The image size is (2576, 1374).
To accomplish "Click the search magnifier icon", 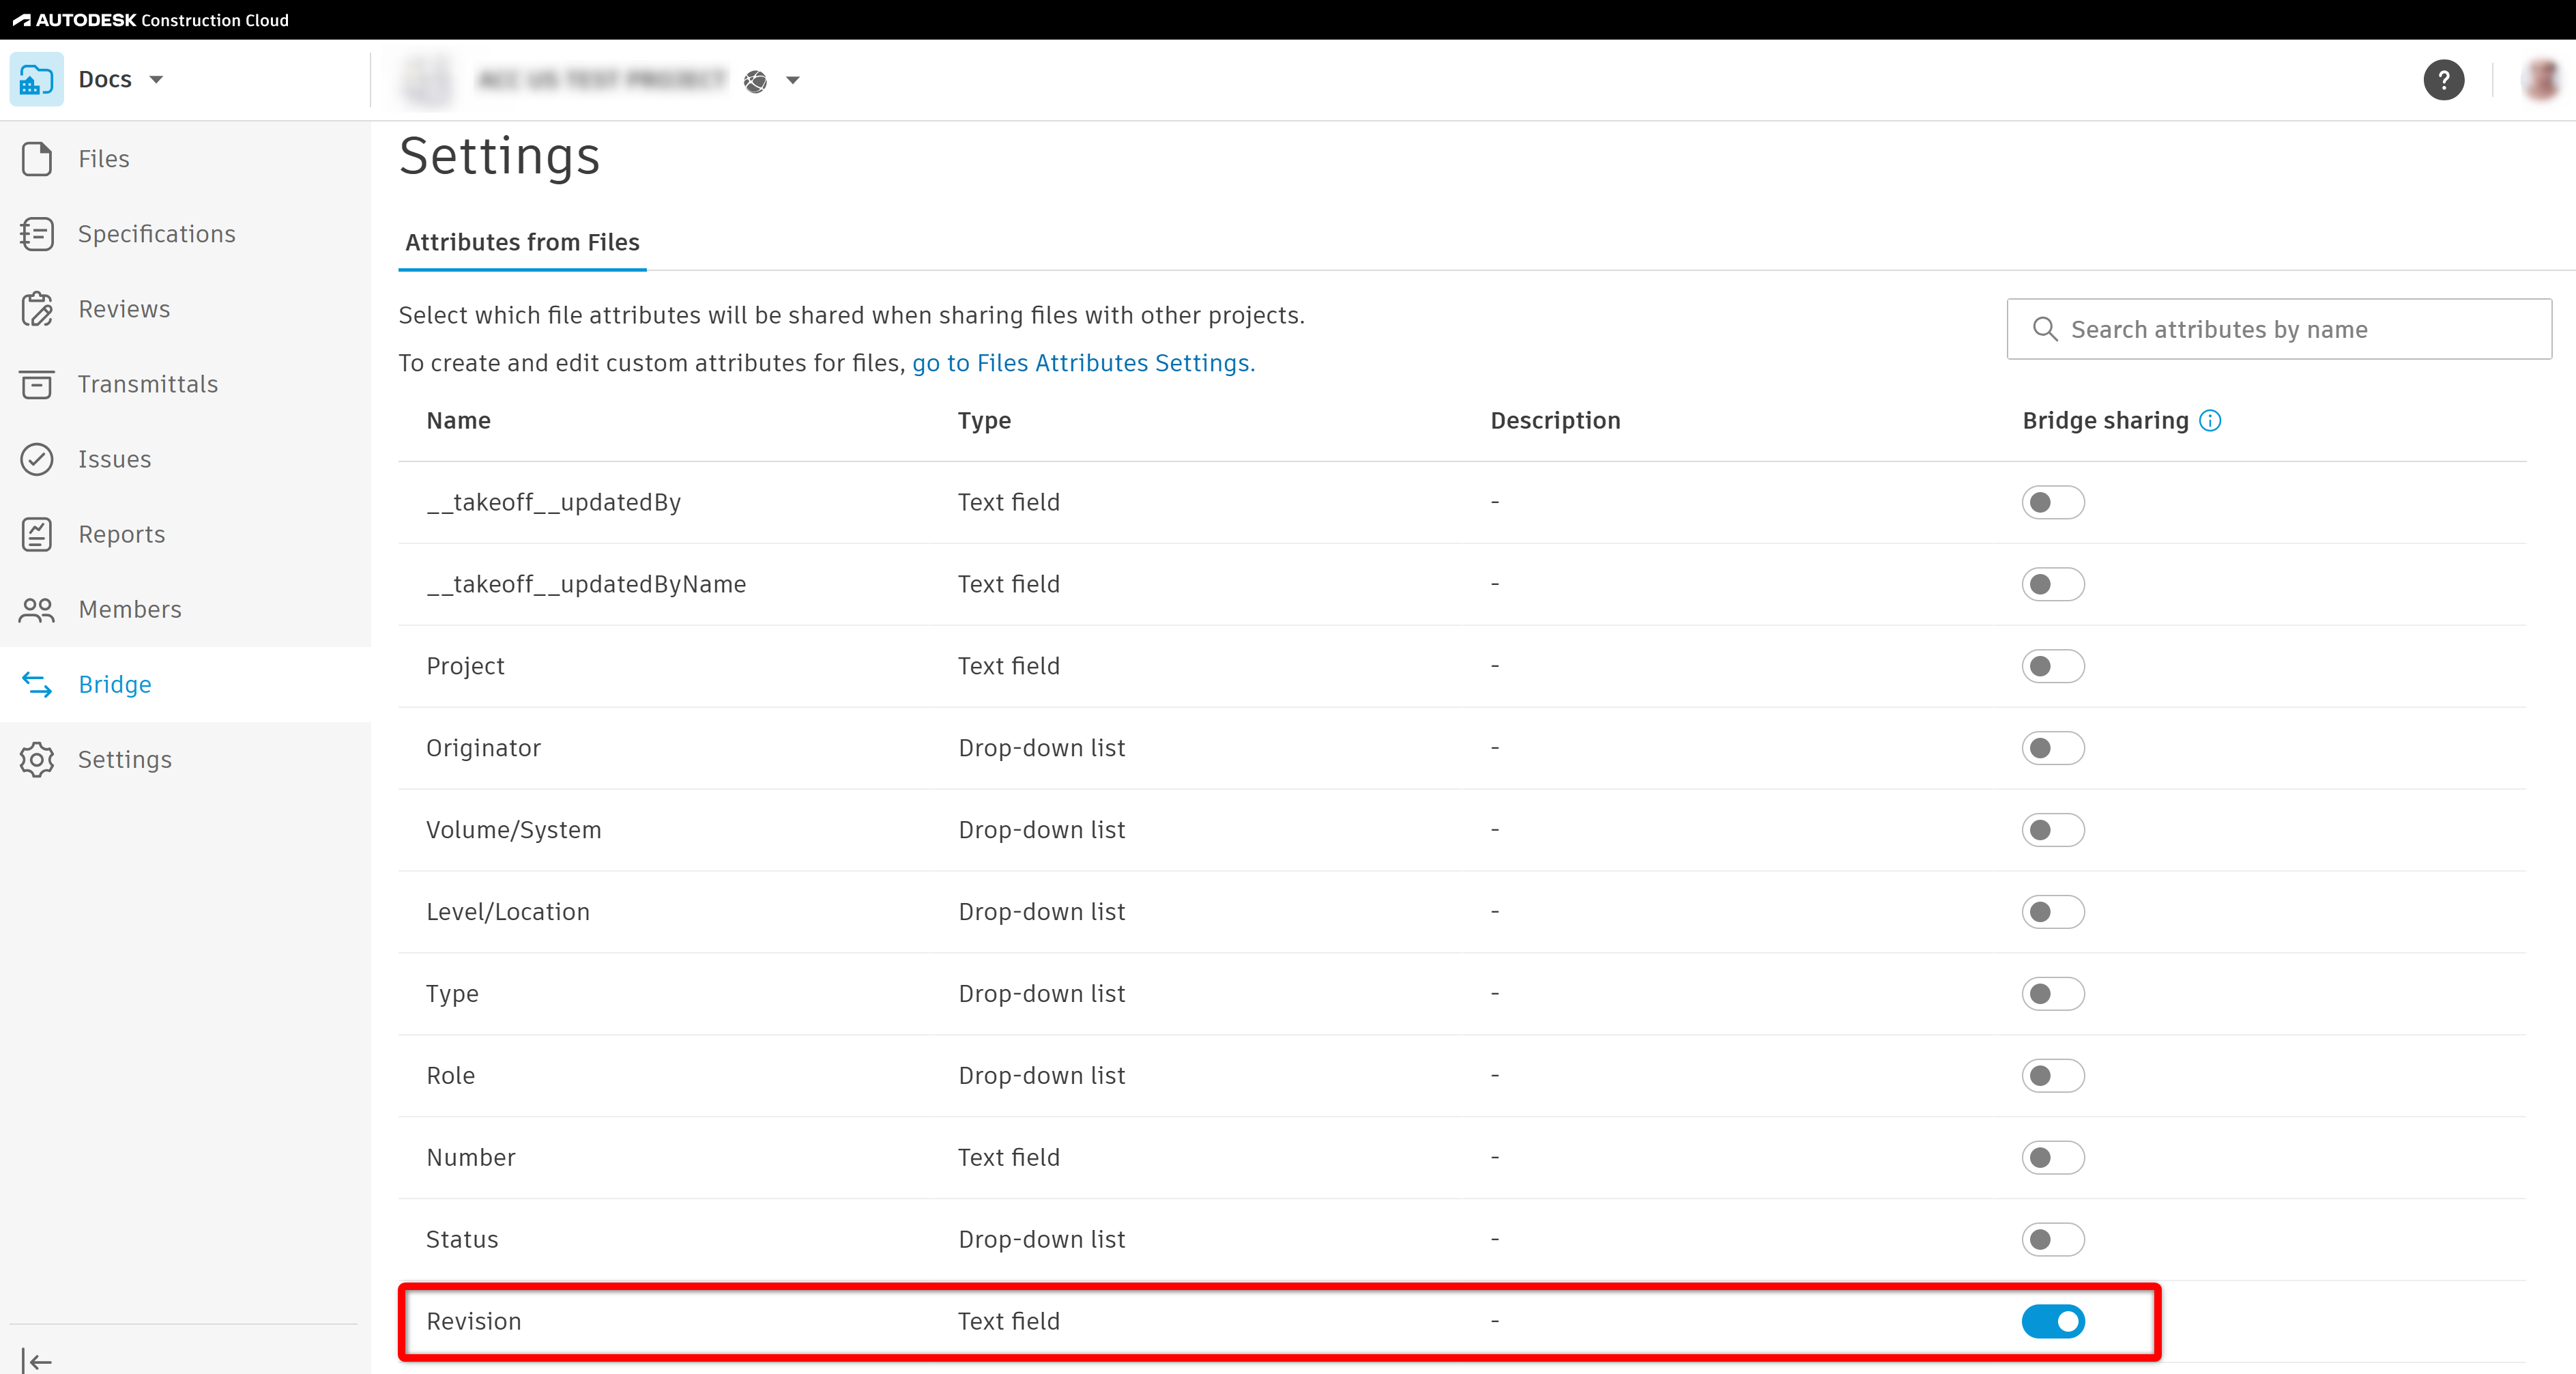I will point(2045,329).
